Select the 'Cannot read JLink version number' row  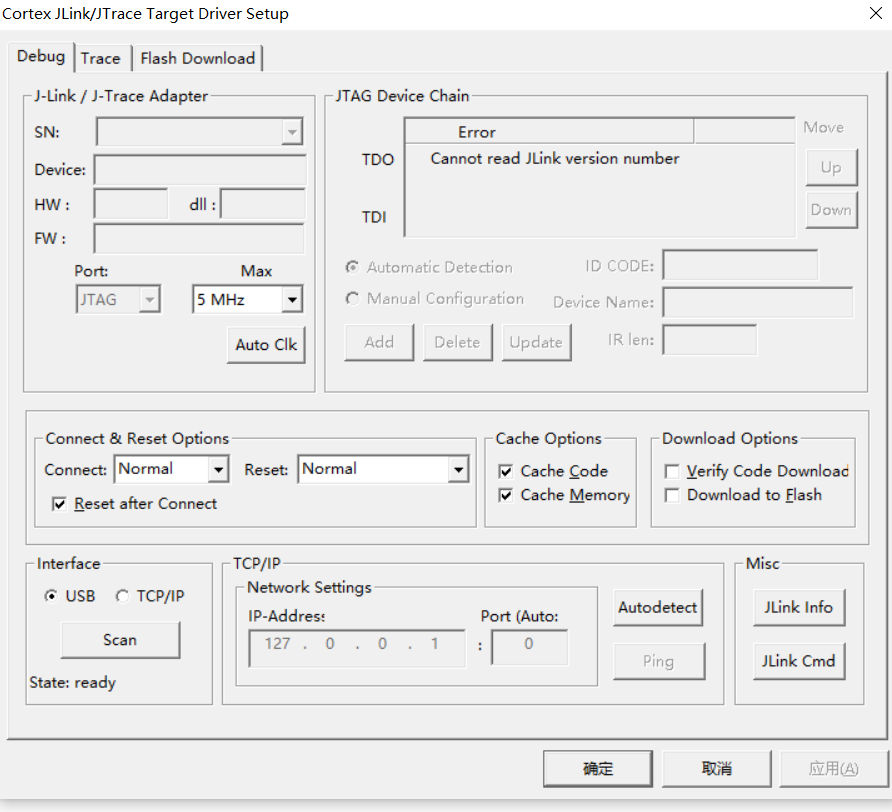(x=555, y=159)
